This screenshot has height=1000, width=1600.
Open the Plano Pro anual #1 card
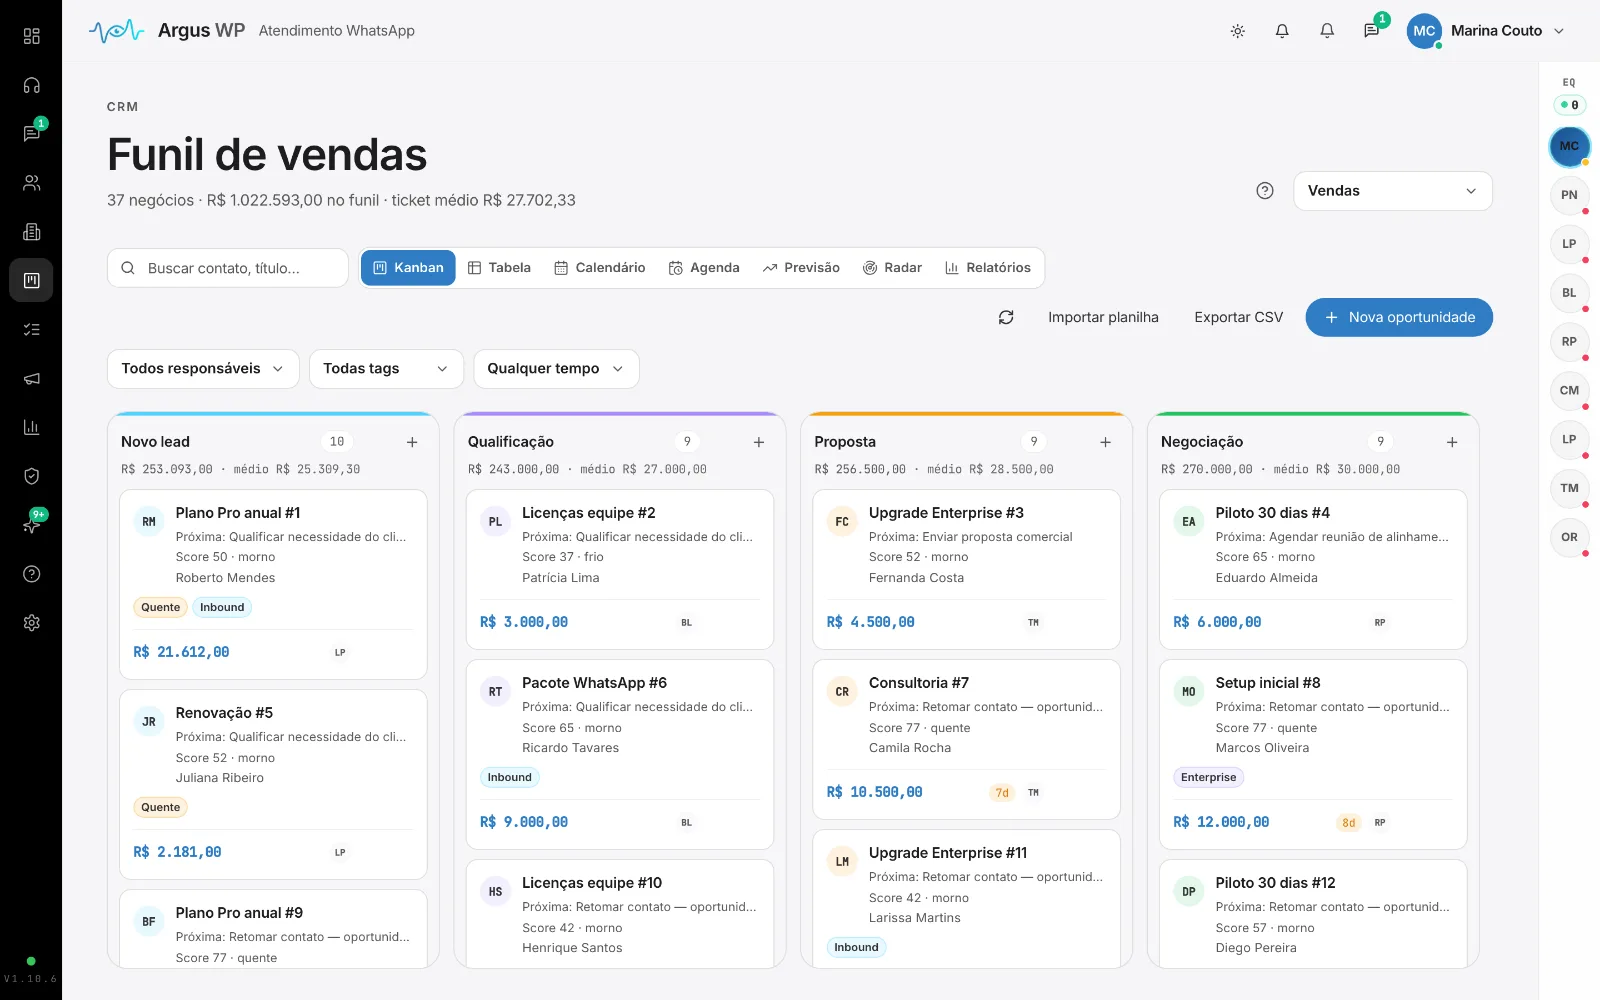coord(273,584)
